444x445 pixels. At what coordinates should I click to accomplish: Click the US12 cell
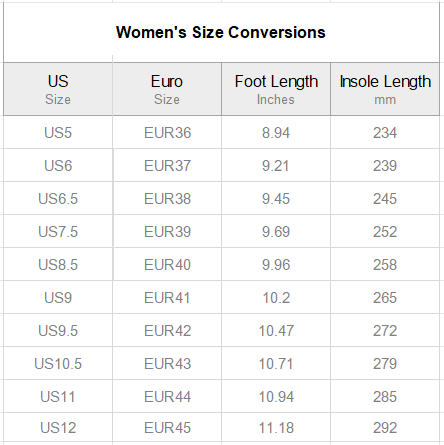(58, 428)
